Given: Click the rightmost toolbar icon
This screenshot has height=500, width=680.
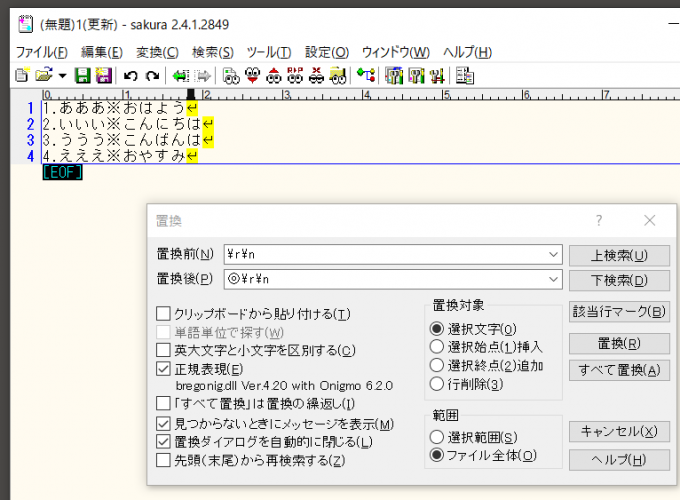Looking at the screenshot, I should point(465,75).
